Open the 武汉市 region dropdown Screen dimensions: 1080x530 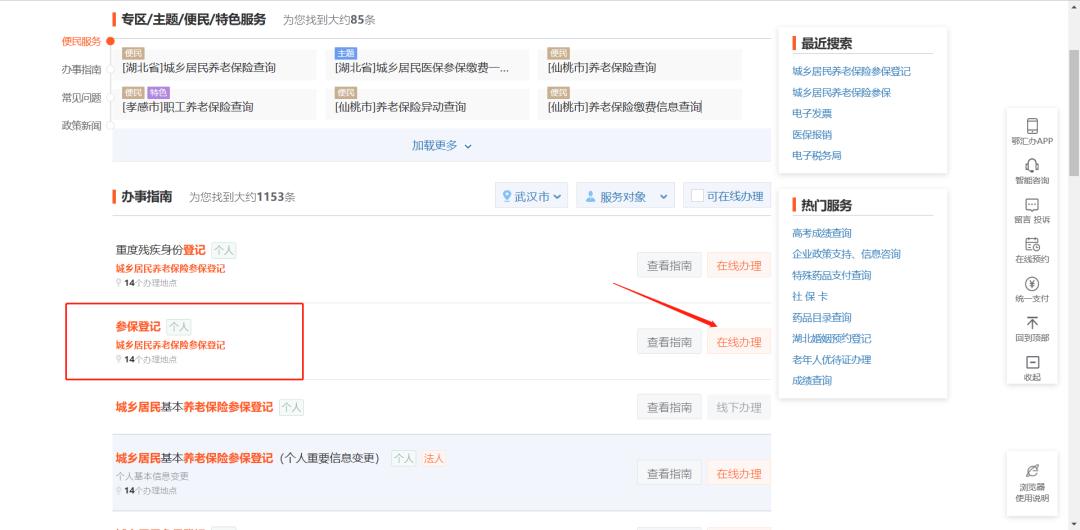pyautogui.click(x=531, y=196)
